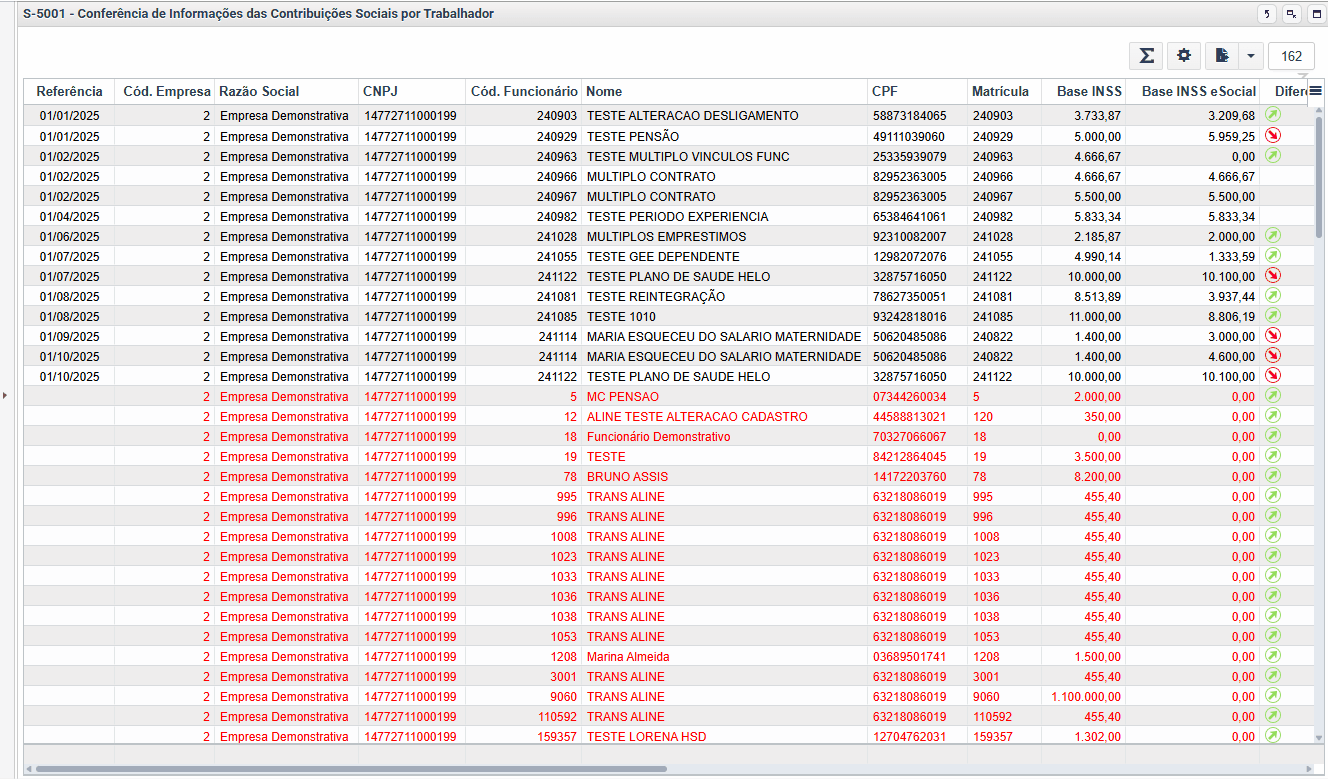The height and width of the screenshot is (779, 1328).
Task: Click red arrow for 01/07/2025 TESTE PLANO DE SAUDE HELO
Action: (x=1273, y=275)
